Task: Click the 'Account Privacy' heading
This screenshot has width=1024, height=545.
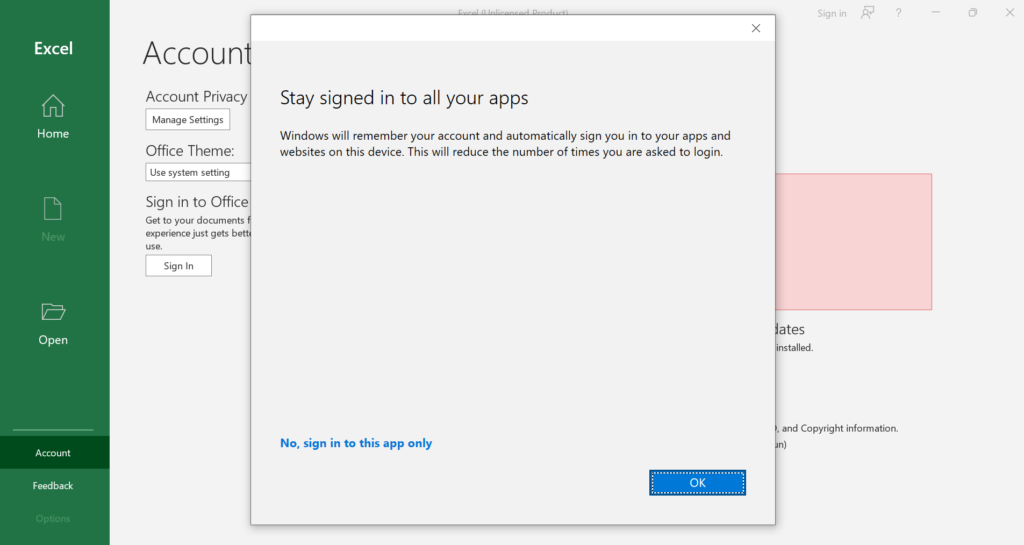Action: (197, 97)
